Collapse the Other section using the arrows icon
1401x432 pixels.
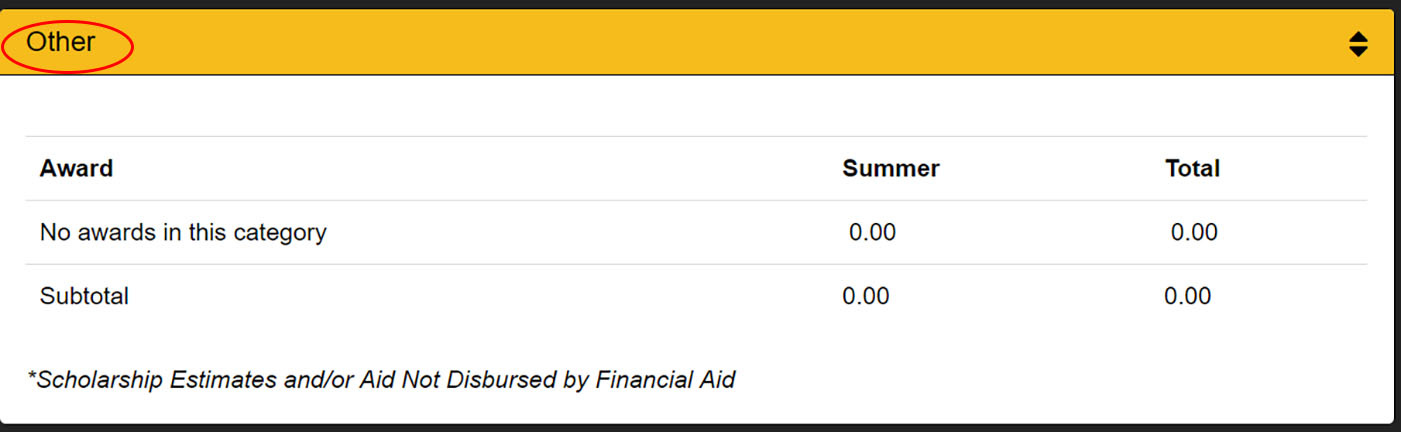(1357, 43)
